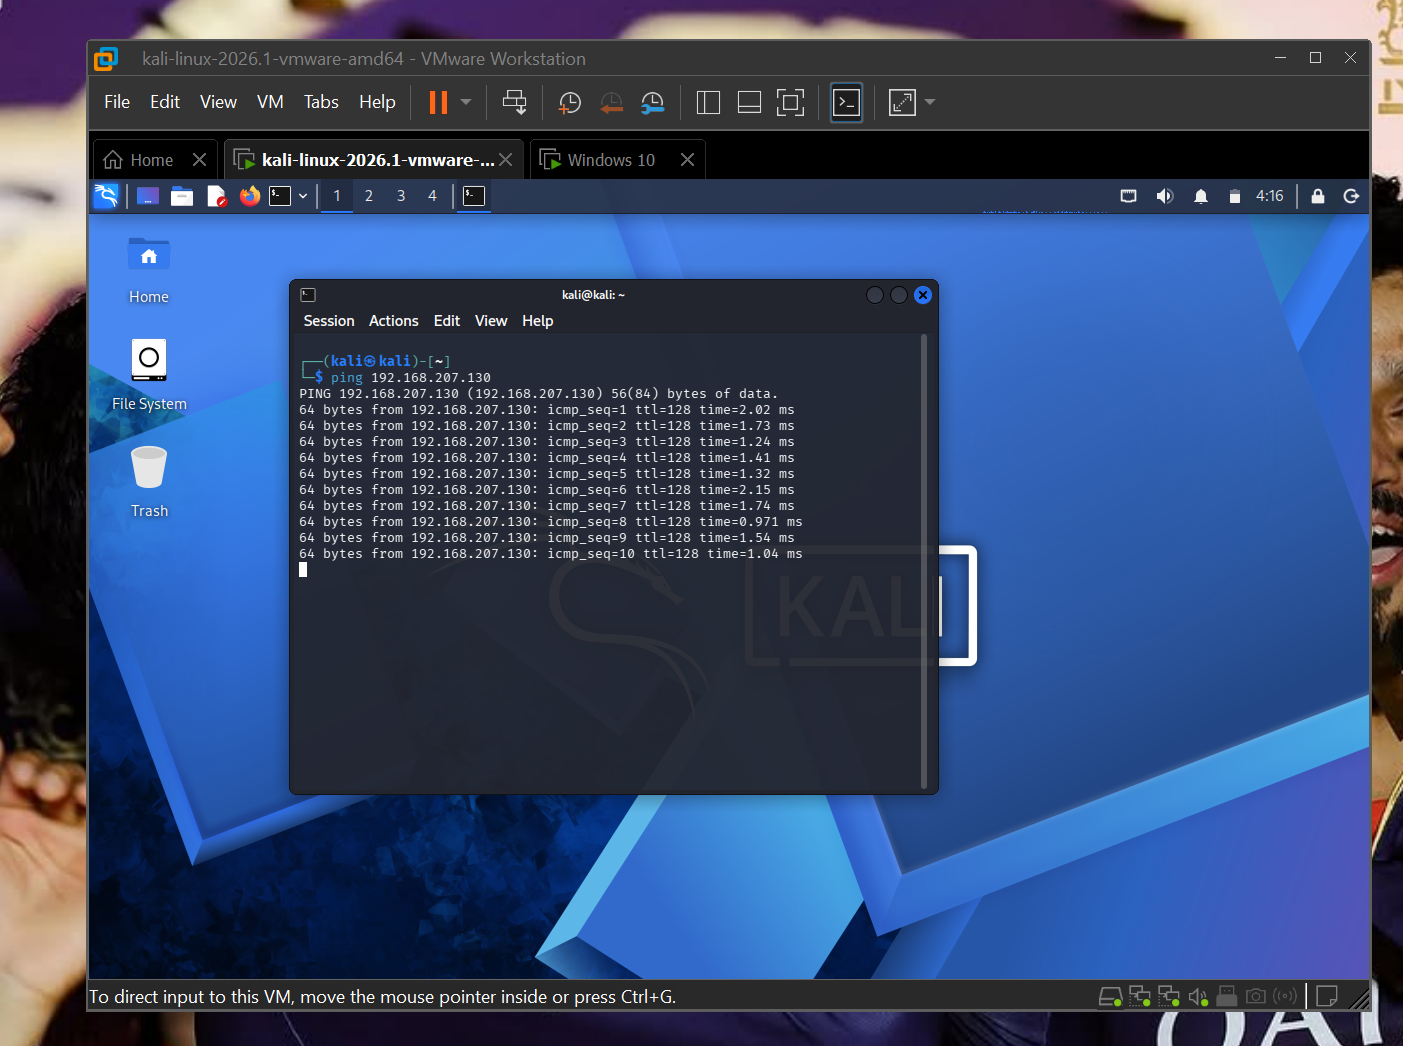
Task: Switch to workspace 3
Action: 401,196
